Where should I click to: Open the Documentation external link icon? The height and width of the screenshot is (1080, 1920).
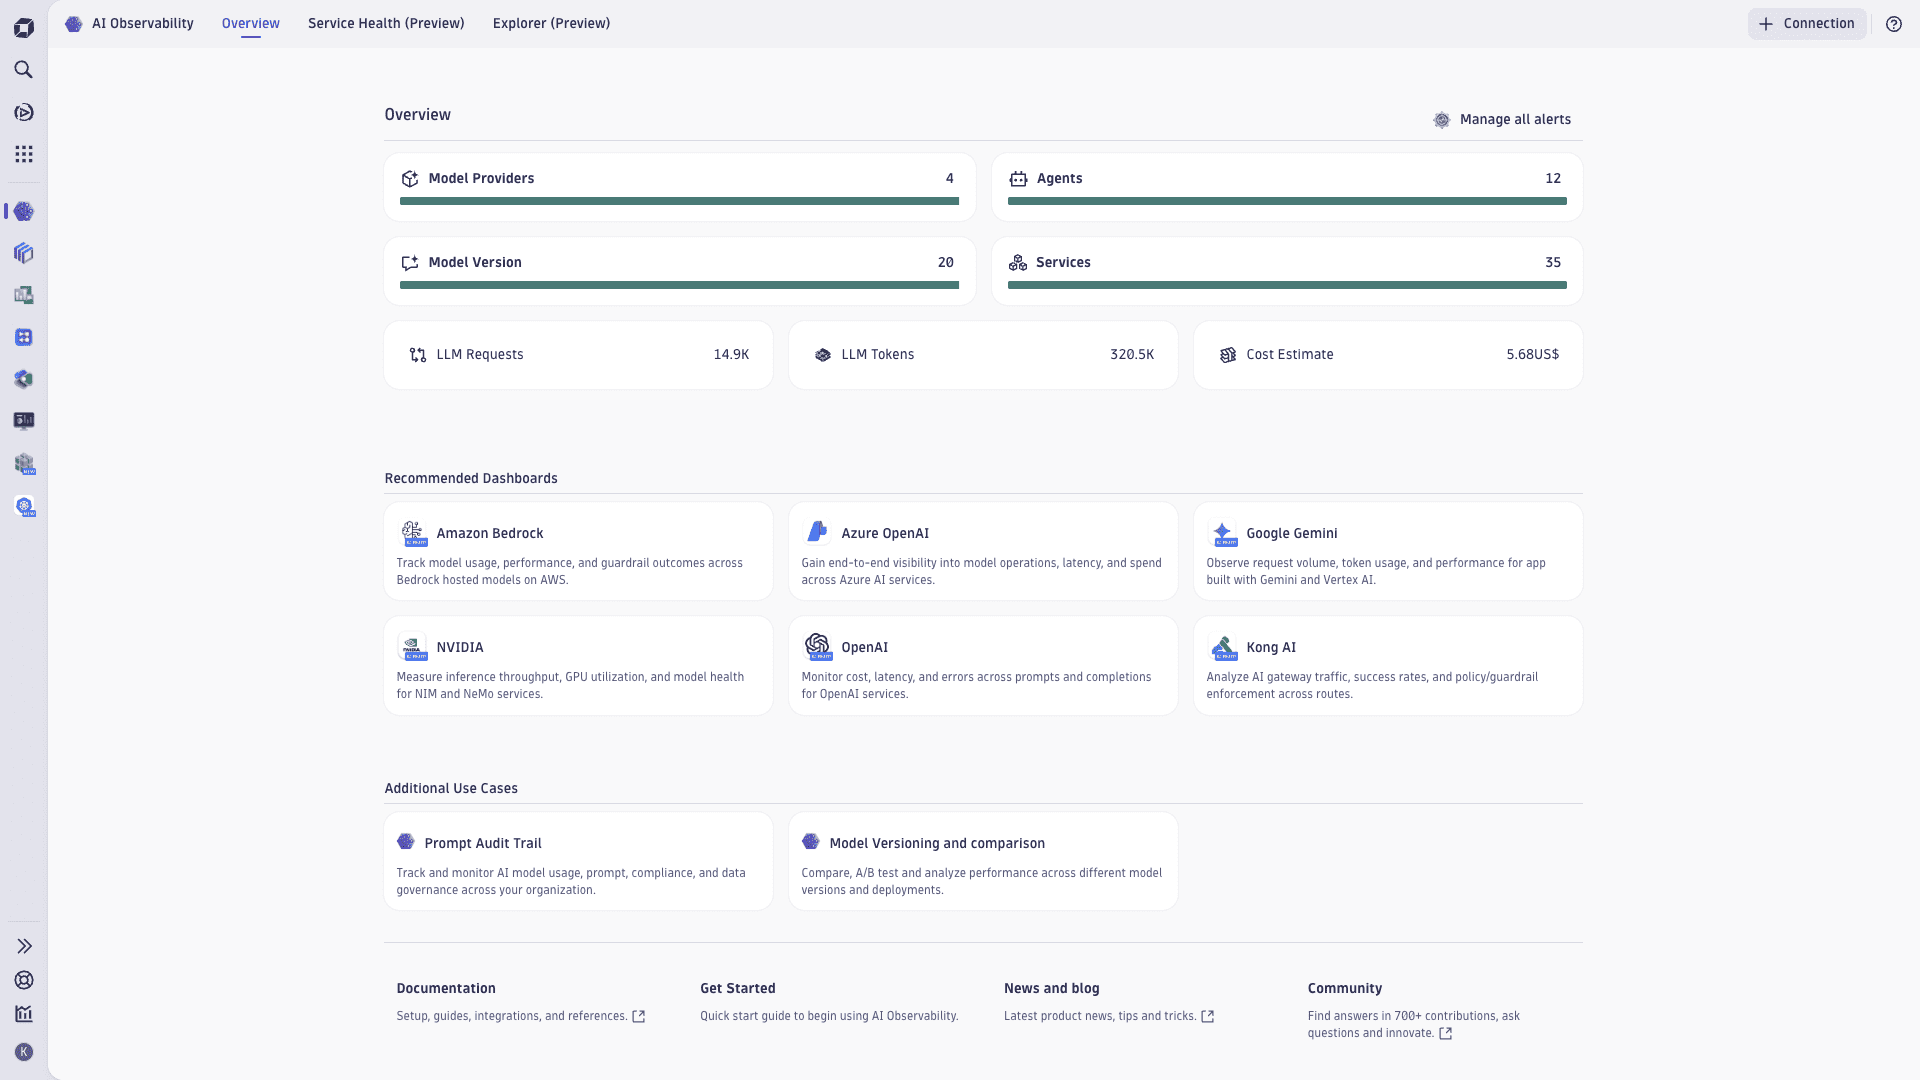(639, 1016)
